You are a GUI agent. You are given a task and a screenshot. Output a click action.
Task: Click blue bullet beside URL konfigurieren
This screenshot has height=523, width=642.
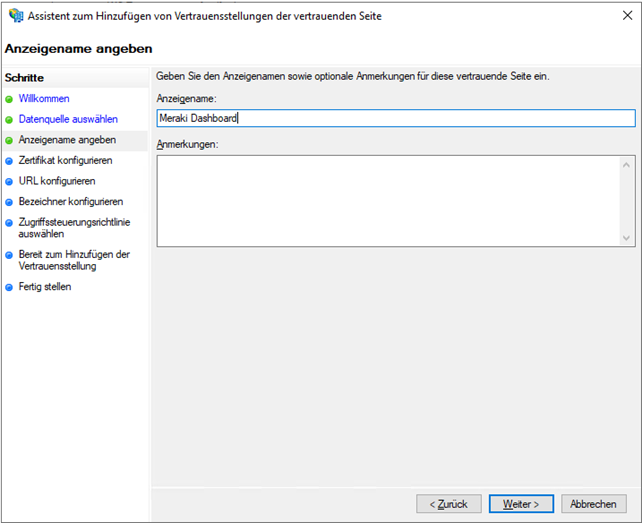(x=9, y=181)
